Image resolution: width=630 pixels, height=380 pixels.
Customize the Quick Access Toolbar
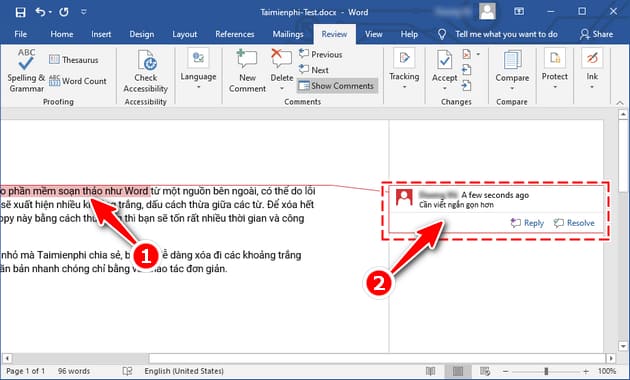pos(83,12)
